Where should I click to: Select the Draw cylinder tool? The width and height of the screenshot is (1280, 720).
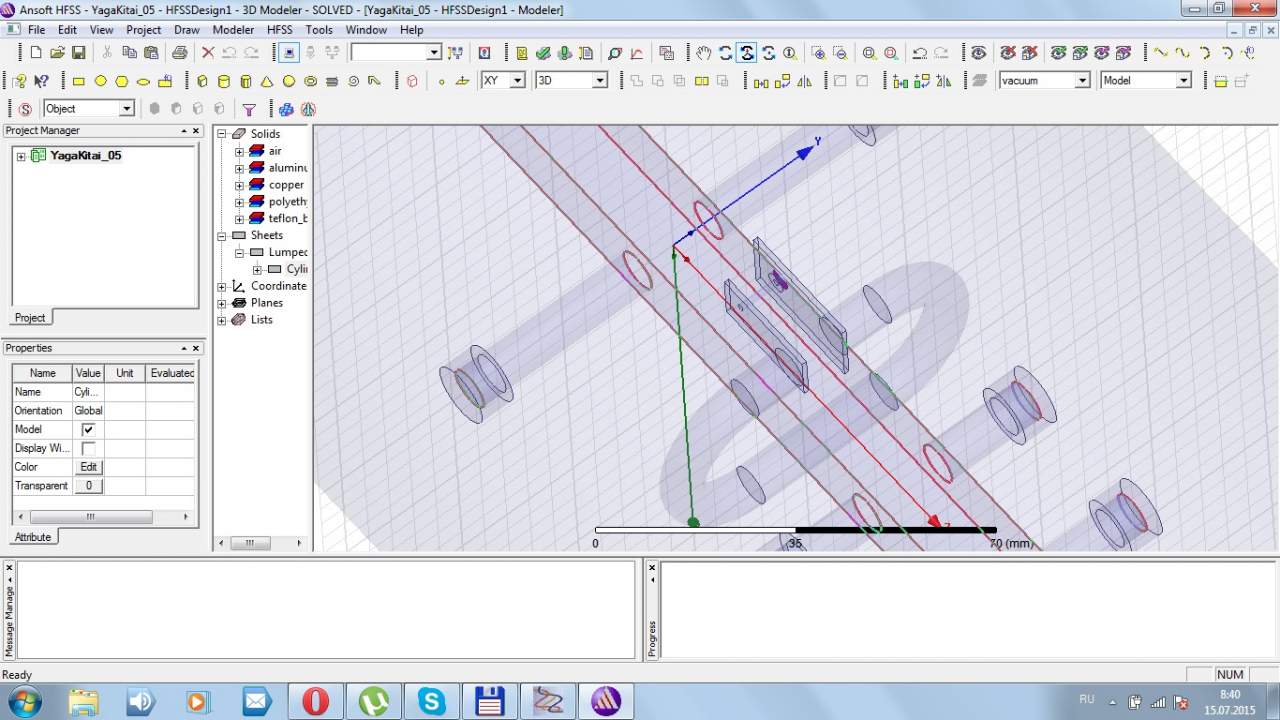223,81
